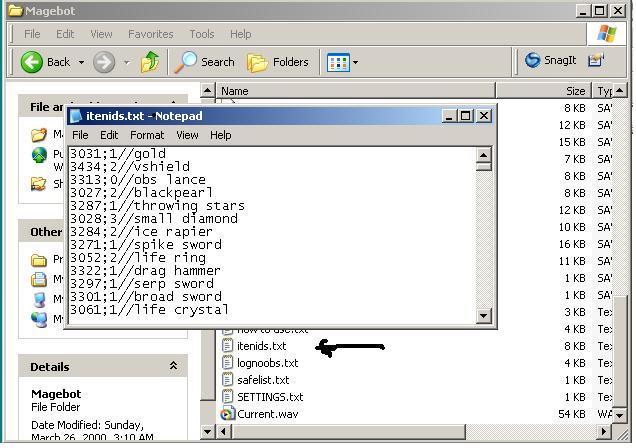The width and height of the screenshot is (636, 448).
Task: Click lognoobs.txt text file icon
Action: tap(227, 362)
